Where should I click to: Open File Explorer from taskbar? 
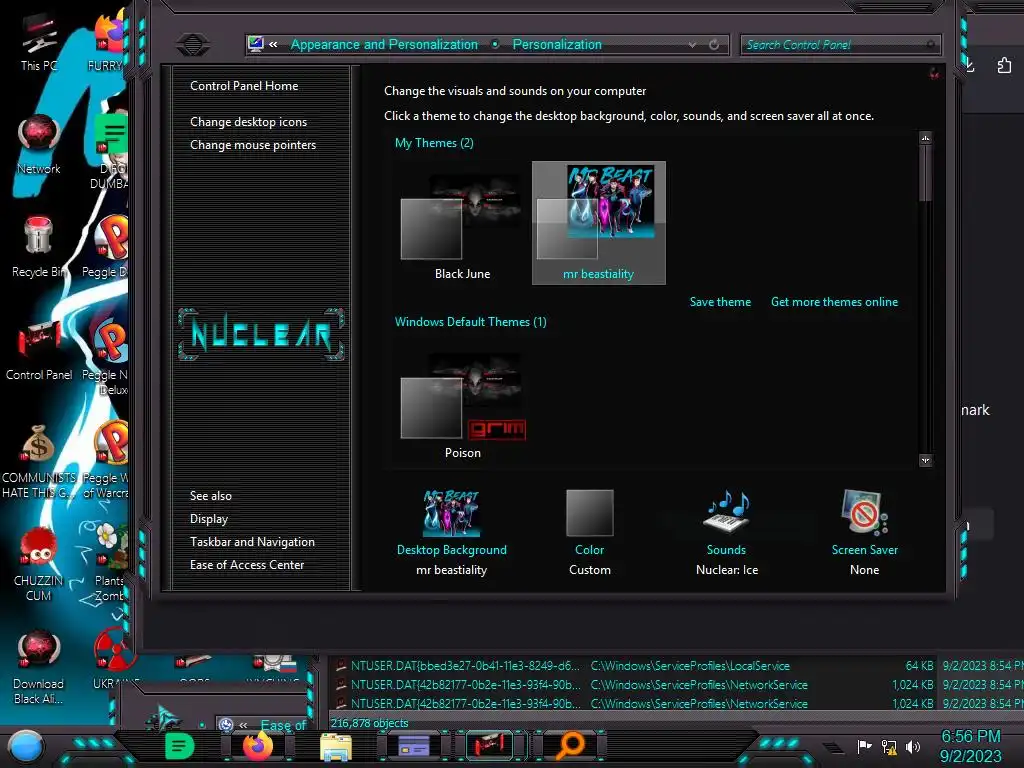click(x=336, y=746)
